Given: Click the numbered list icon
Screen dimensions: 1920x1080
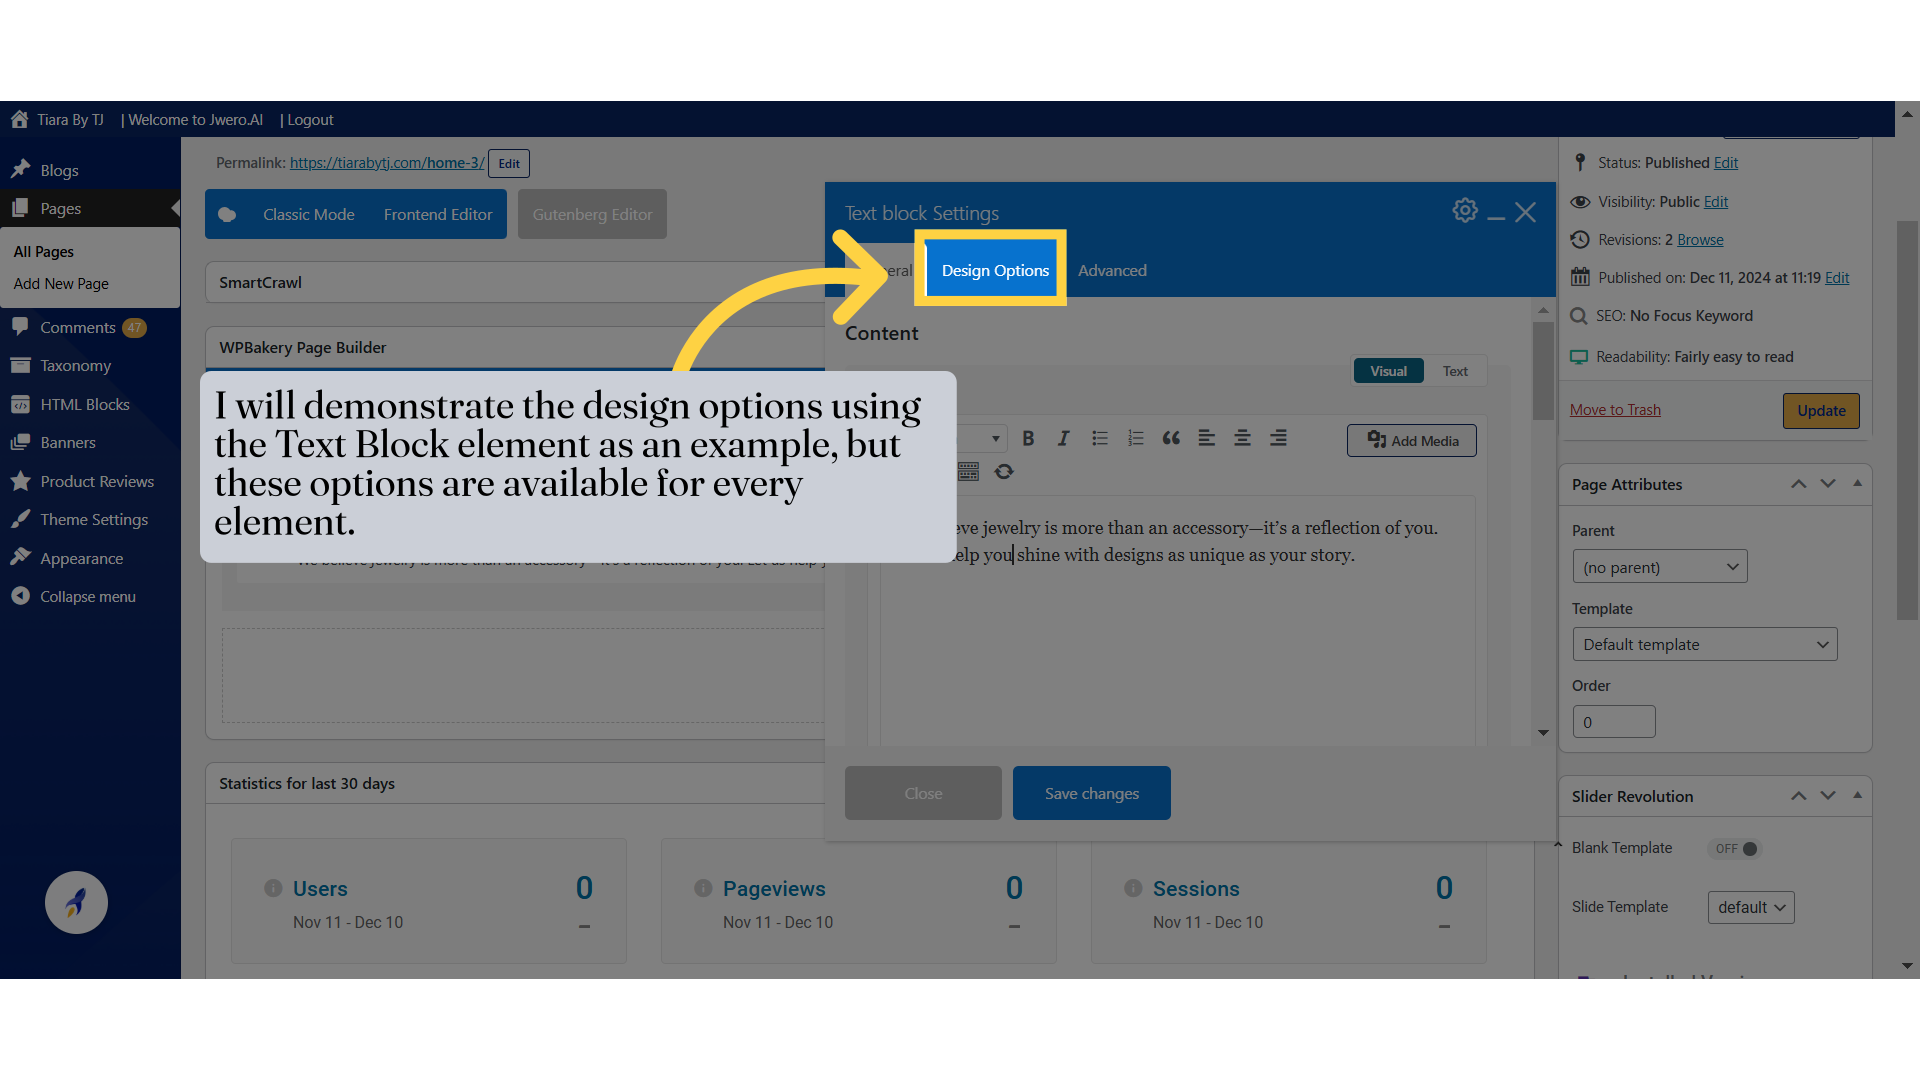Looking at the screenshot, I should click(x=1135, y=438).
